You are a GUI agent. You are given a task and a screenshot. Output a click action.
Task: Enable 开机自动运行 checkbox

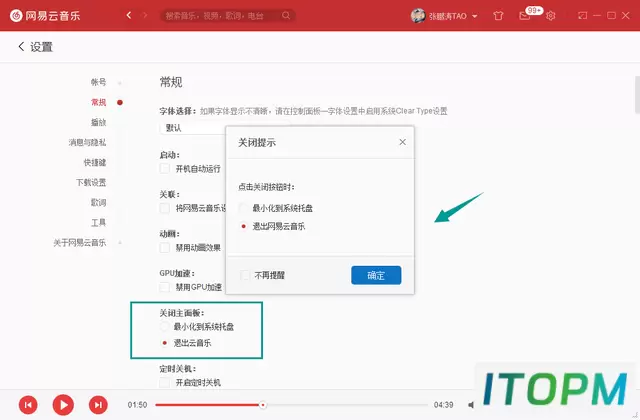(x=164, y=169)
